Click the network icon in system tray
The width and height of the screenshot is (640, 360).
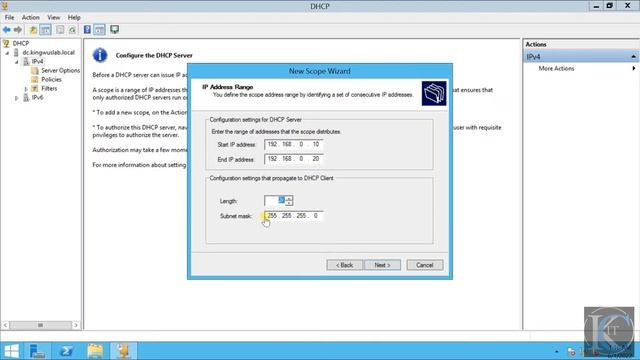571,351
